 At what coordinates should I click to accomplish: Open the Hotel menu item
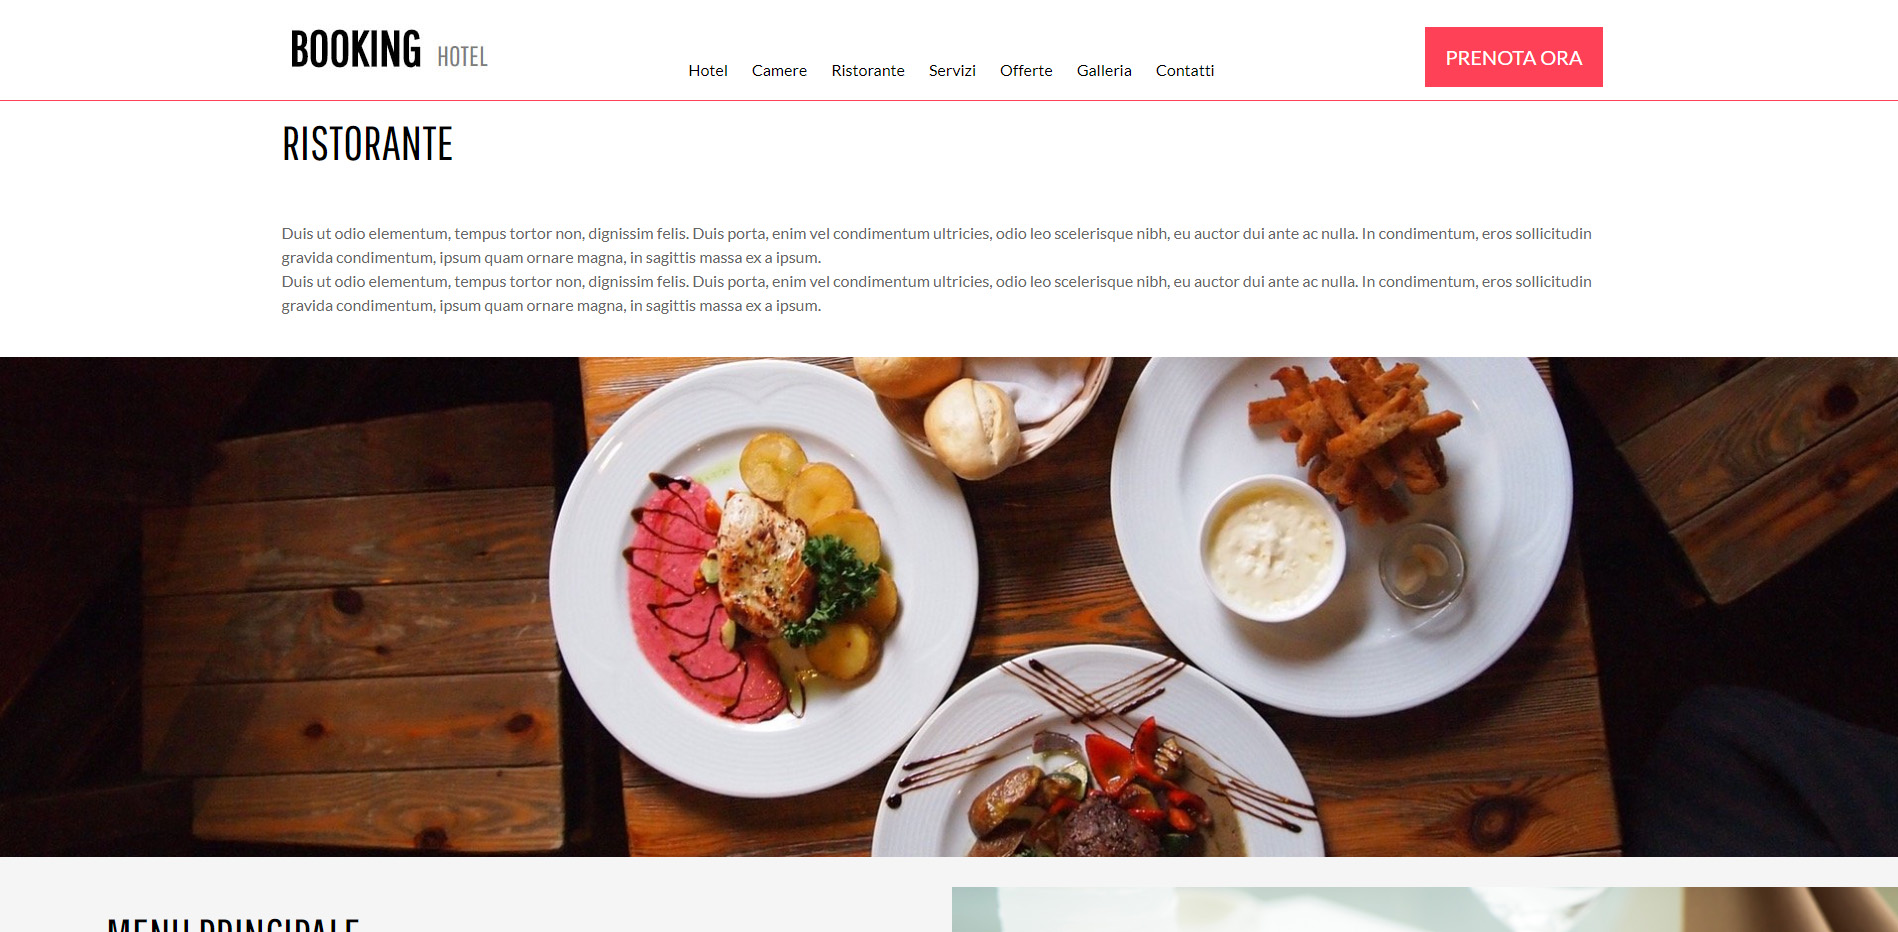[x=708, y=70]
